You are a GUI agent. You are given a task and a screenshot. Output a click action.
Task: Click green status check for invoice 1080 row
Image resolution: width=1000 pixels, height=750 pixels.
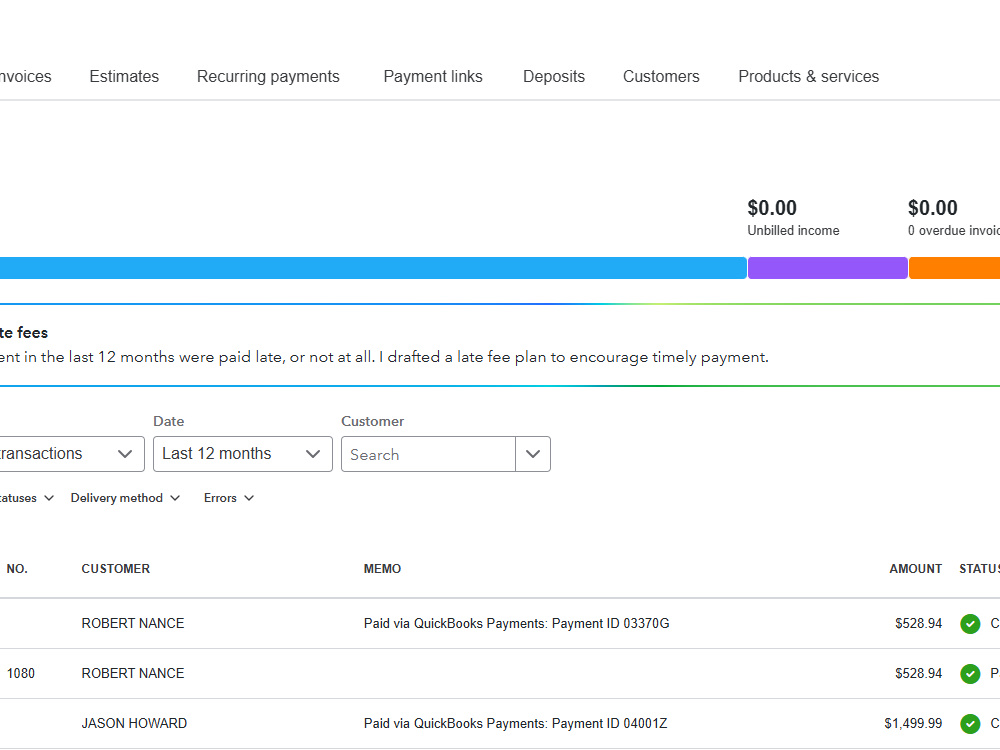pos(970,673)
